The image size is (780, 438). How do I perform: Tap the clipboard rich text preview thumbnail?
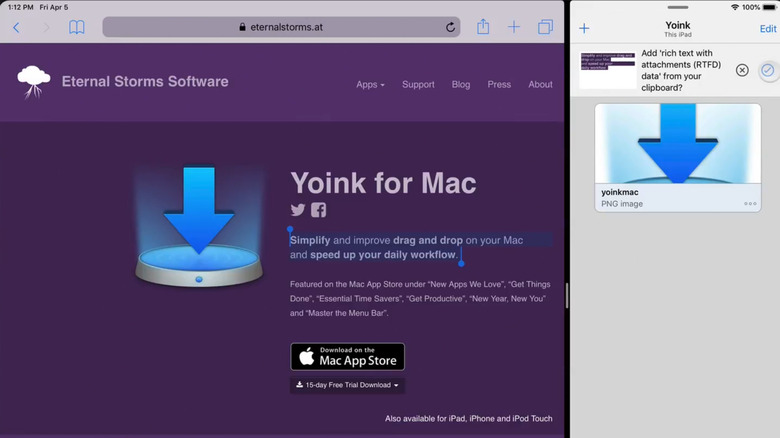point(607,70)
